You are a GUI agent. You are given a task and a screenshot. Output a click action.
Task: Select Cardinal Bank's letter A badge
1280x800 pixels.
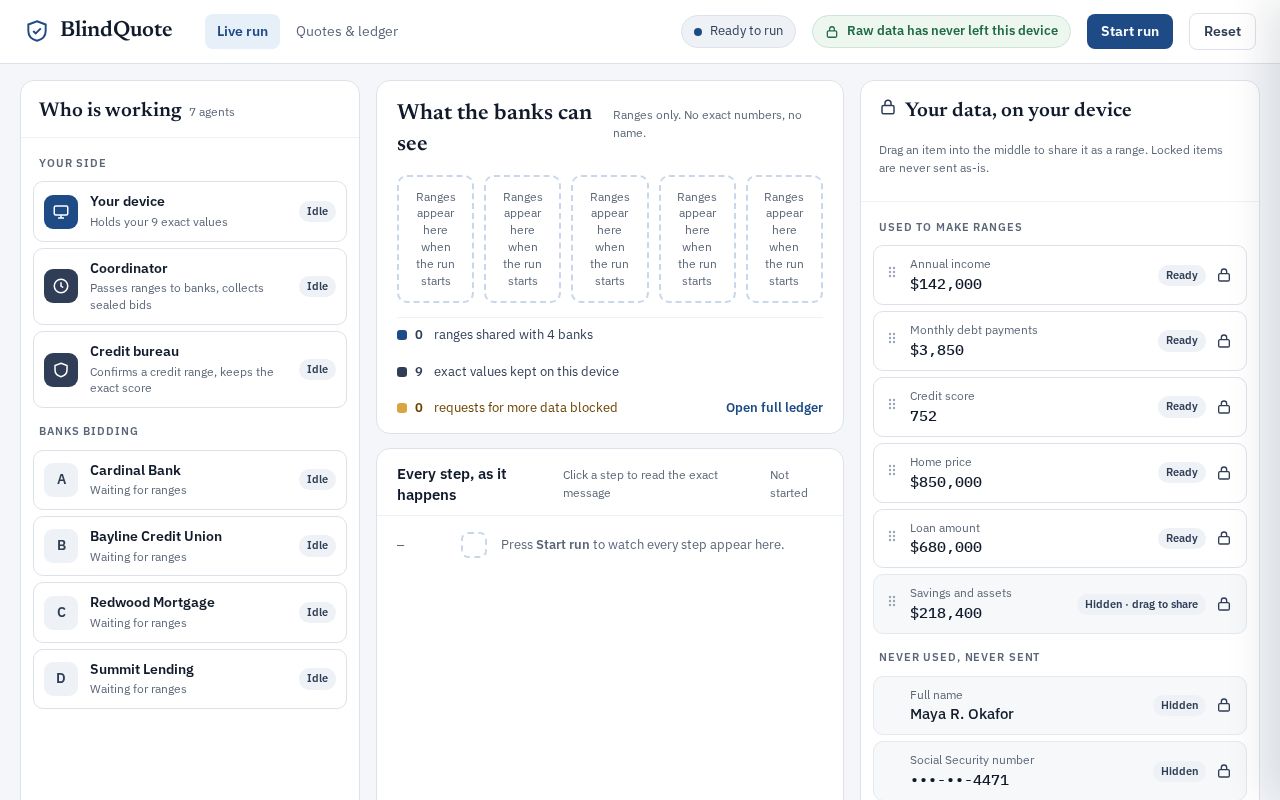[x=61, y=480]
